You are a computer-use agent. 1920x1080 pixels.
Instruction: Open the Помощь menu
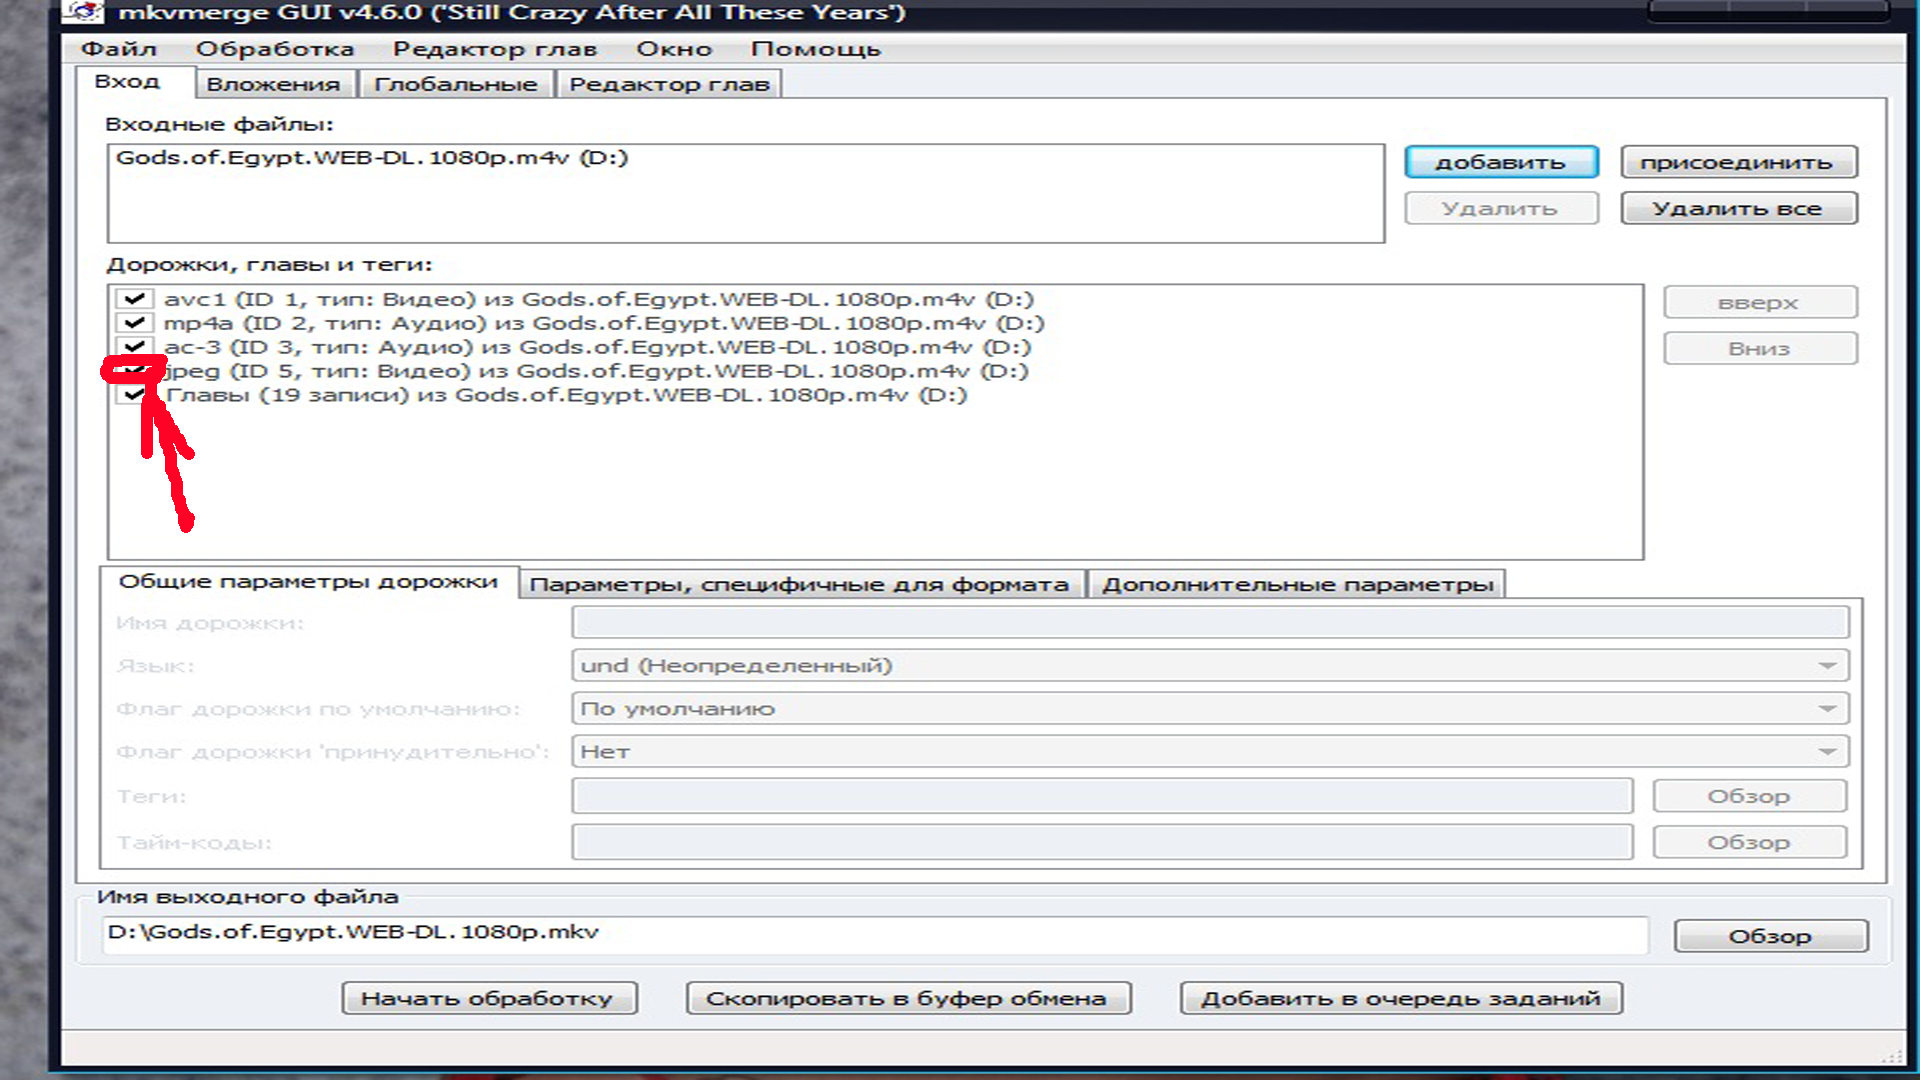coord(815,49)
